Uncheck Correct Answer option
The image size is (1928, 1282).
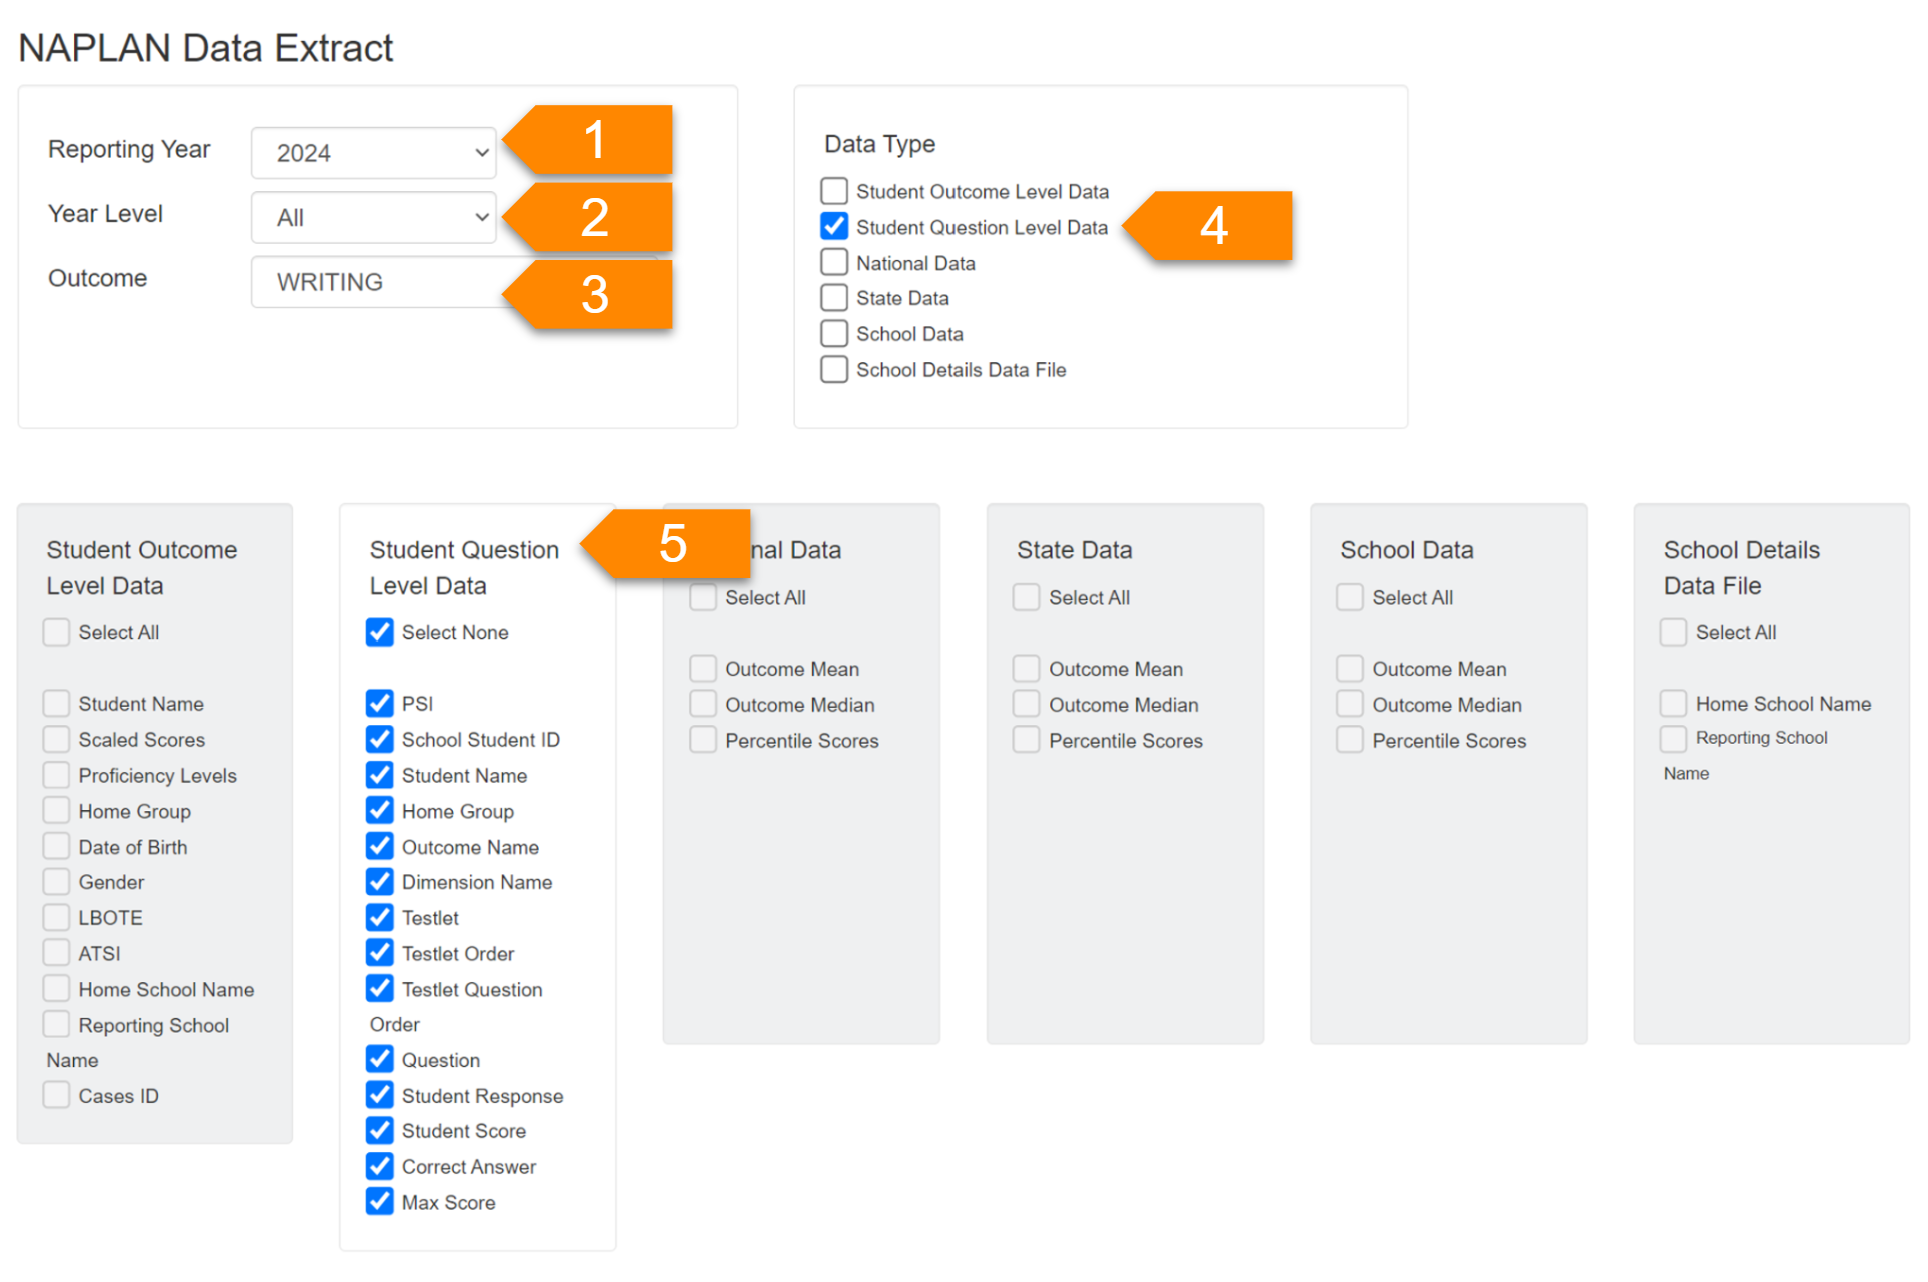pyautogui.click(x=380, y=1167)
